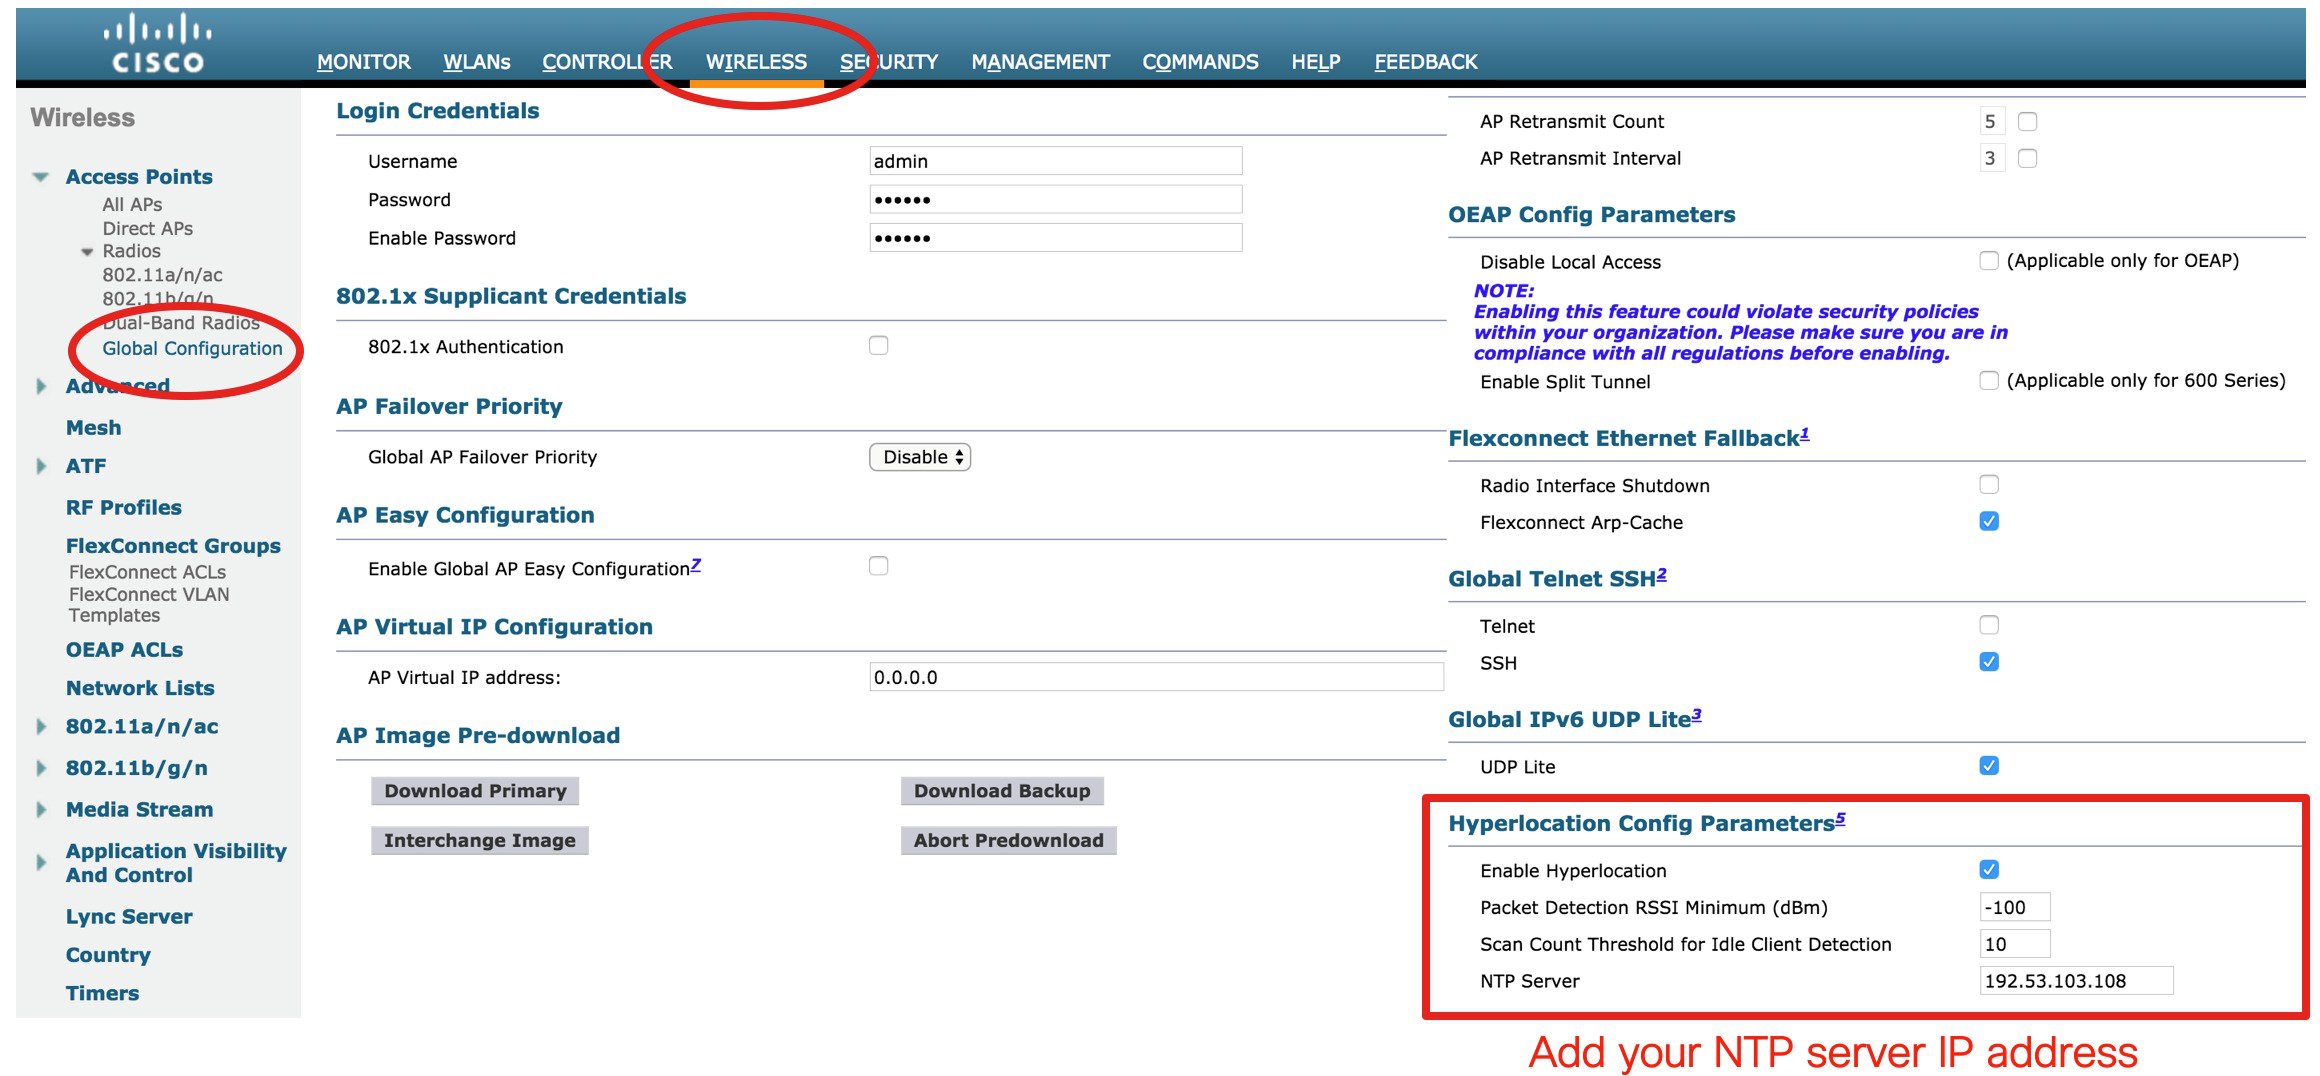The width and height of the screenshot is (2320, 1076).
Task: Open footnote 1 beside Flexconnect Ethernet Fallback
Action: point(1804,434)
